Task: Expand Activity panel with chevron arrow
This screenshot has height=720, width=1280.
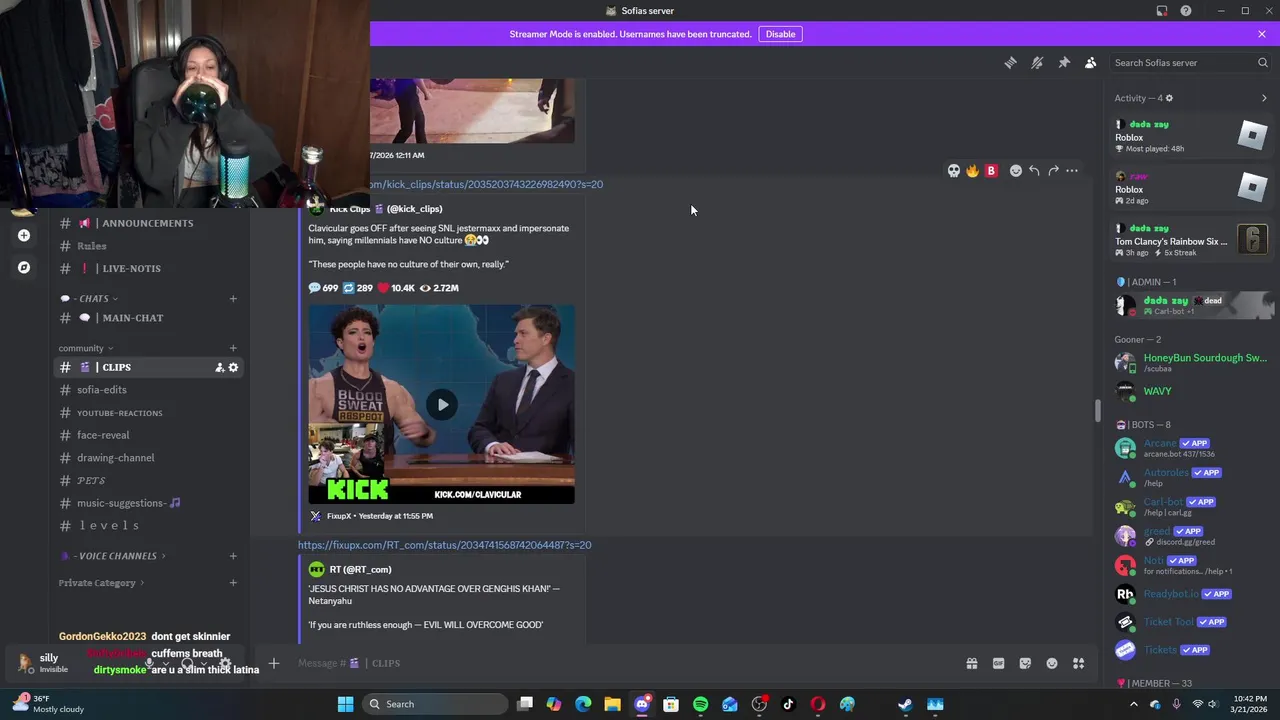Action: pyautogui.click(x=1264, y=98)
